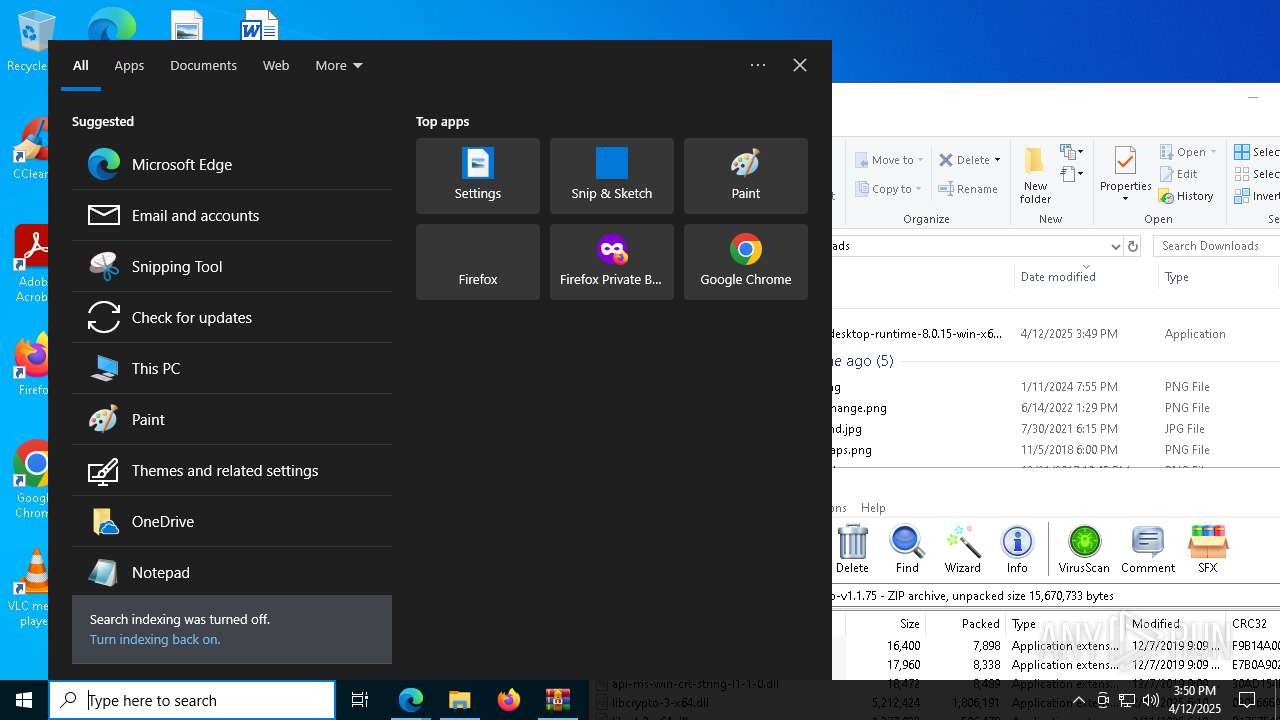Open Firefox Private Browsing tile

612,262
